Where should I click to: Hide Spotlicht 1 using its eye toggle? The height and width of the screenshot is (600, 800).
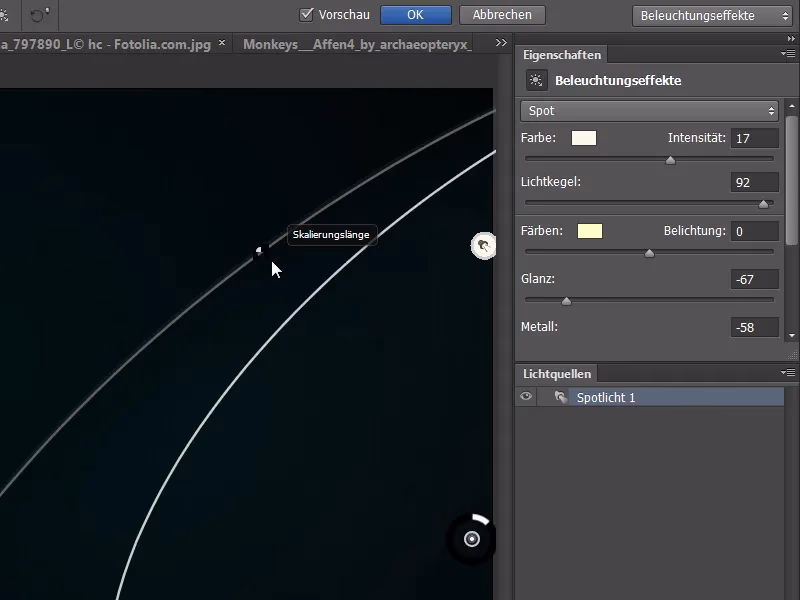526,397
